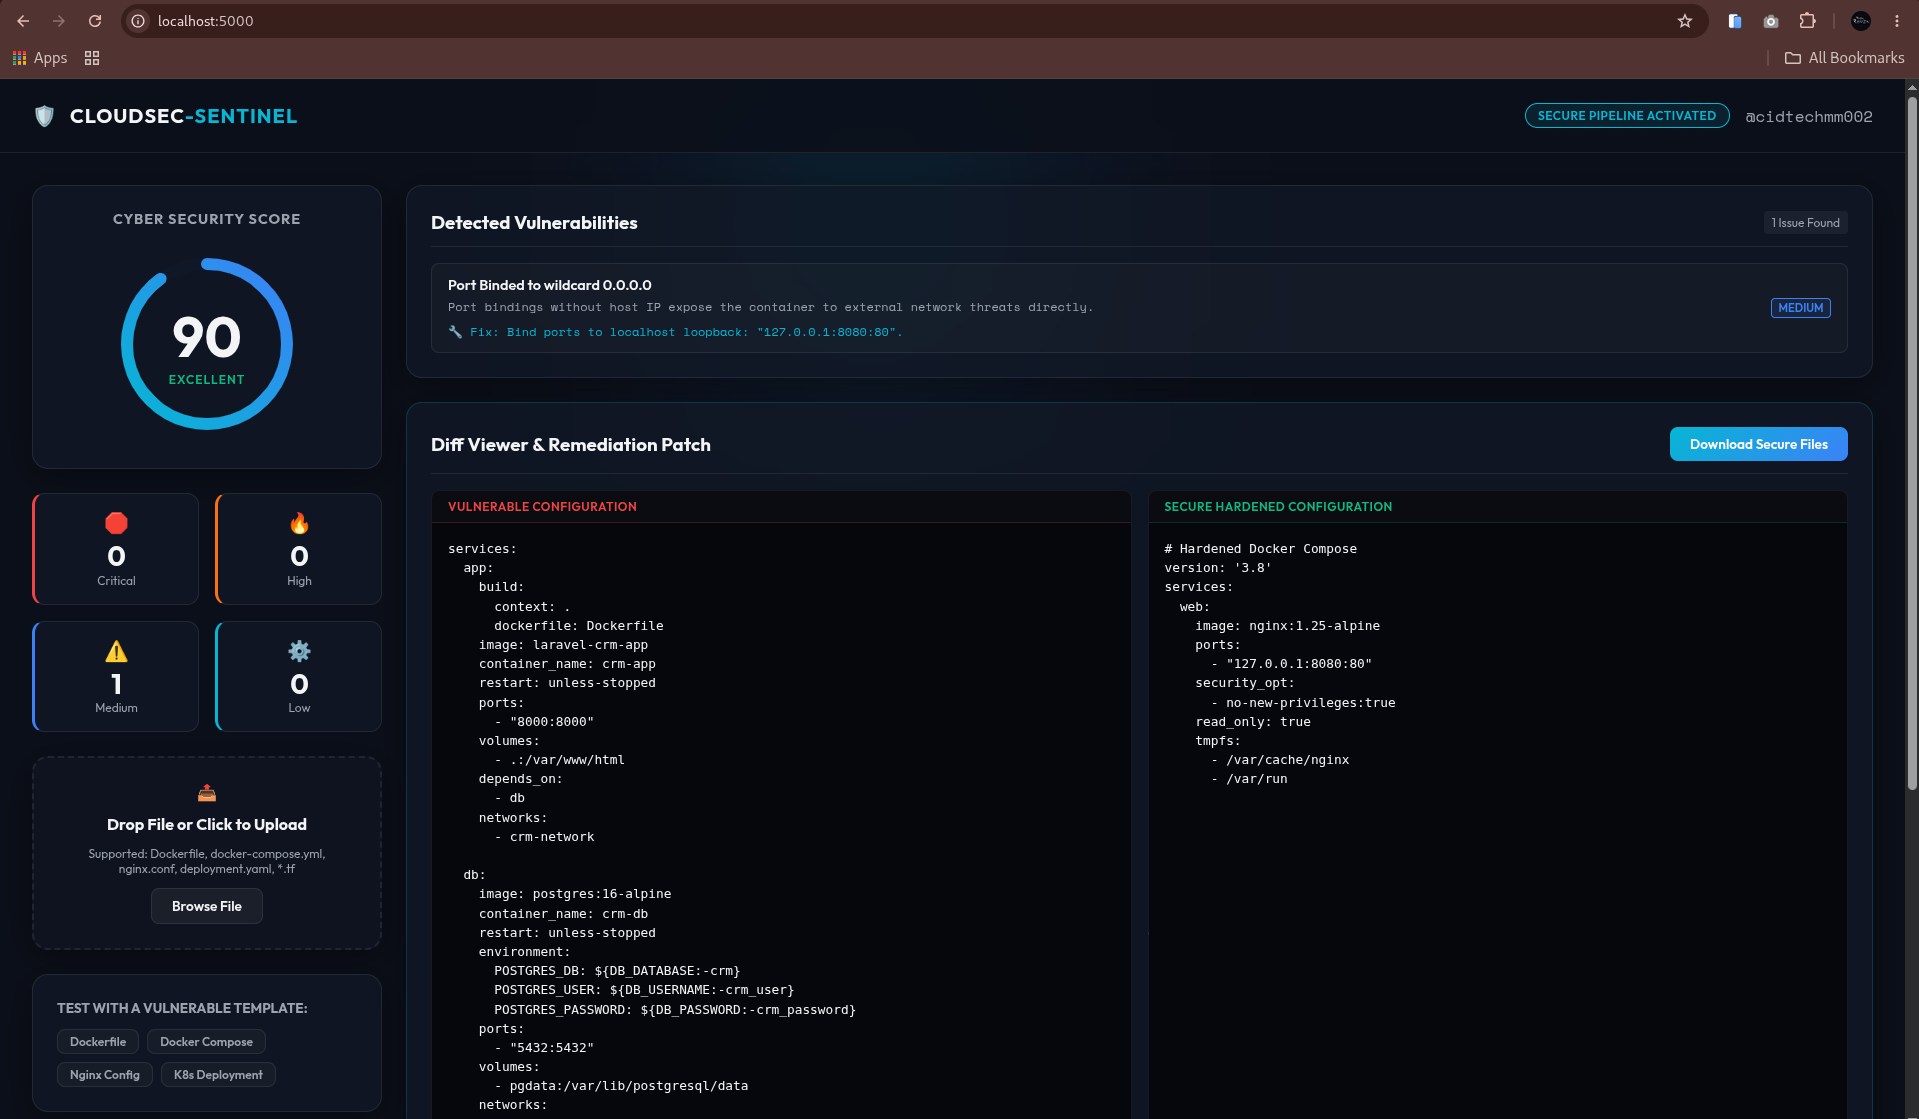Click the Critical count card
The height and width of the screenshot is (1119, 1919).
coord(116,549)
